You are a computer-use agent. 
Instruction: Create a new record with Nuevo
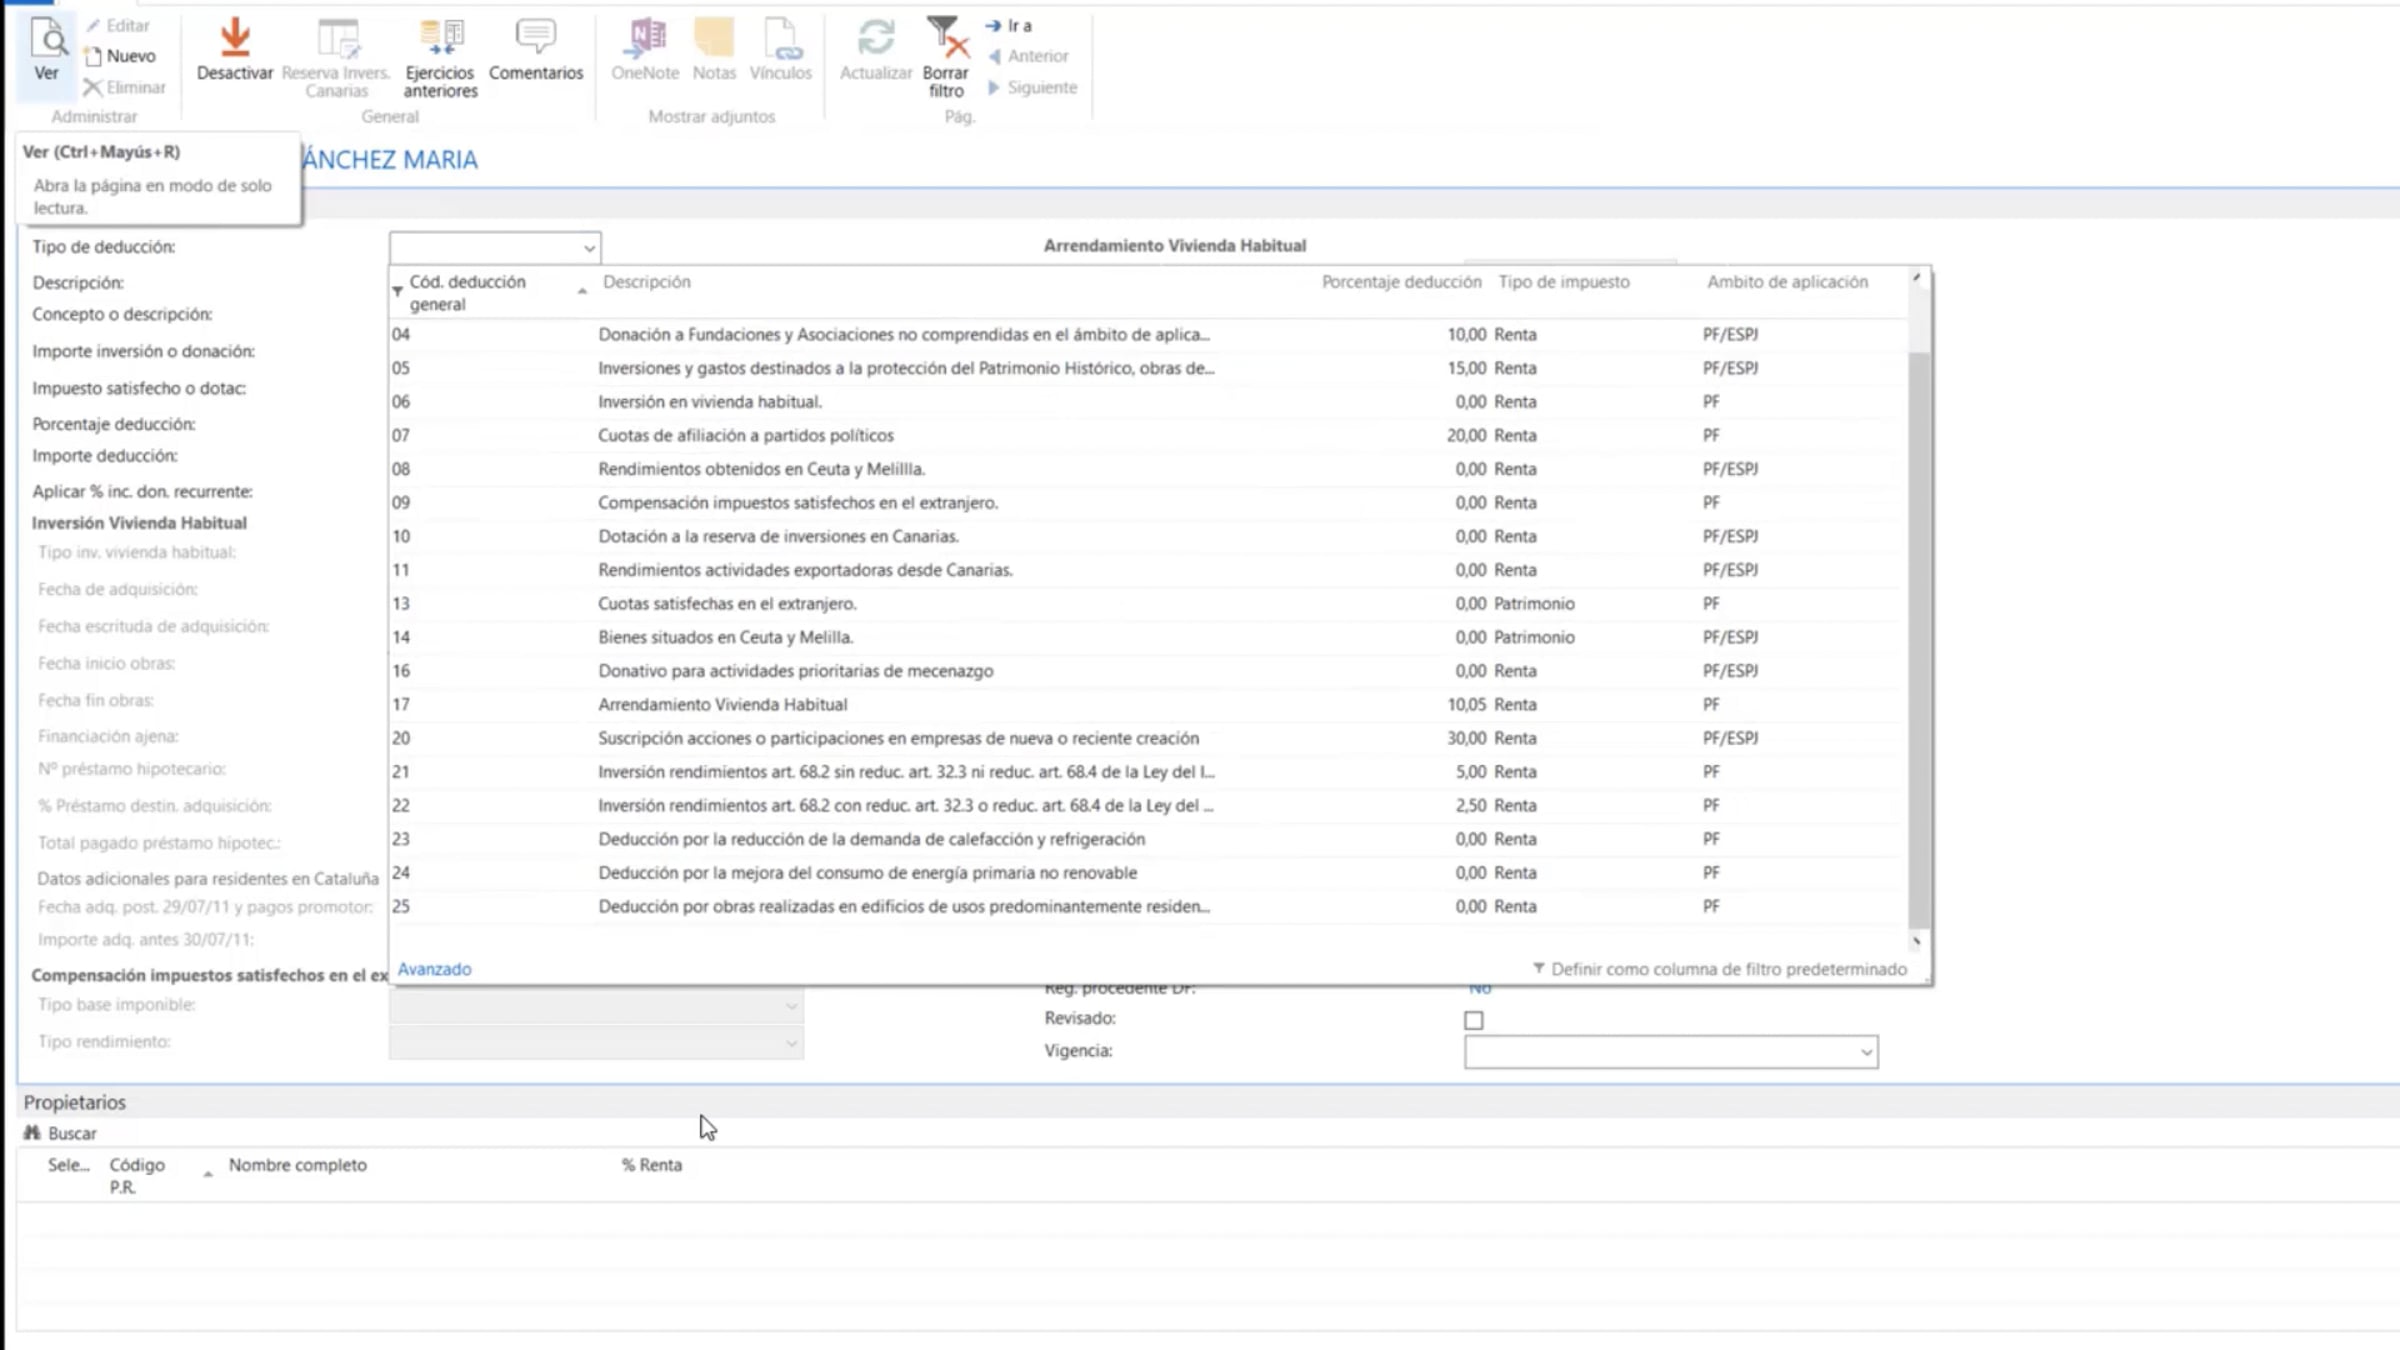click(x=120, y=56)
